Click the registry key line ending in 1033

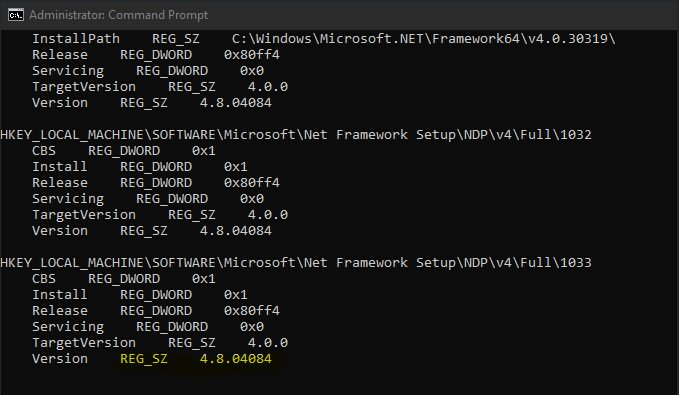point(296,263)
